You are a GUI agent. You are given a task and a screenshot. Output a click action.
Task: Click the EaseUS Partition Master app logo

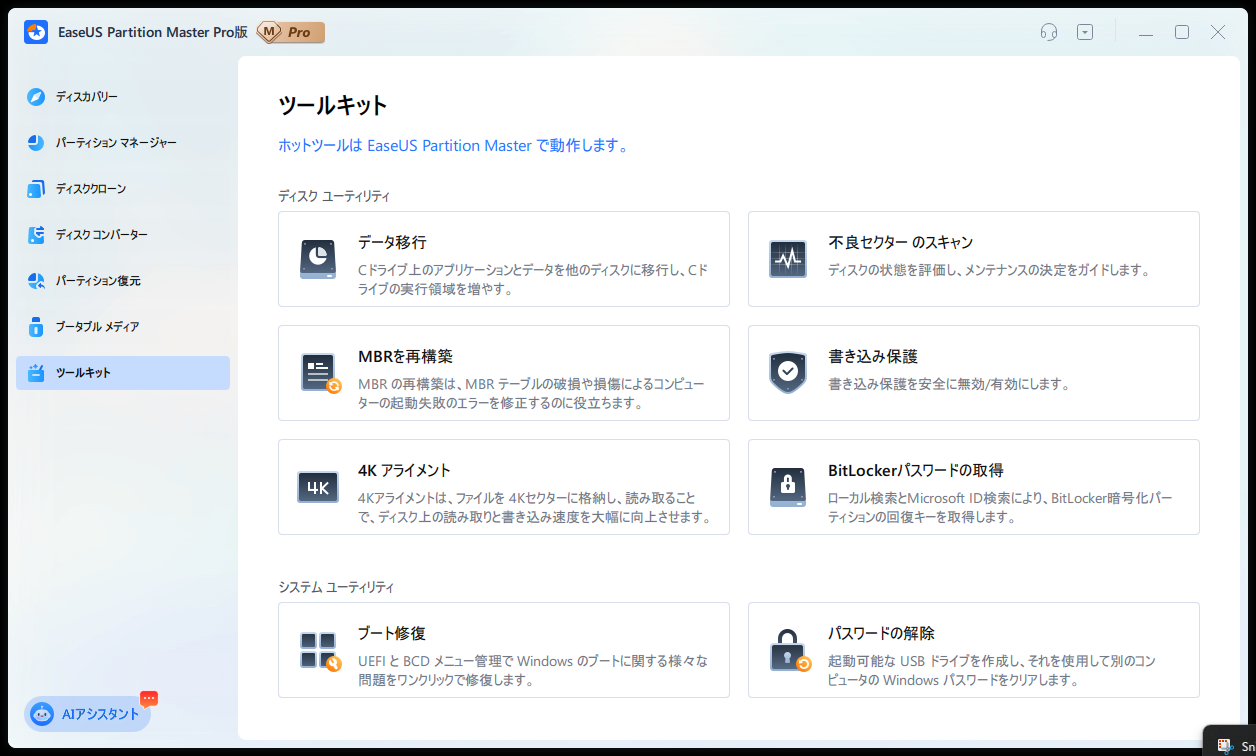[x=36, y=32]
